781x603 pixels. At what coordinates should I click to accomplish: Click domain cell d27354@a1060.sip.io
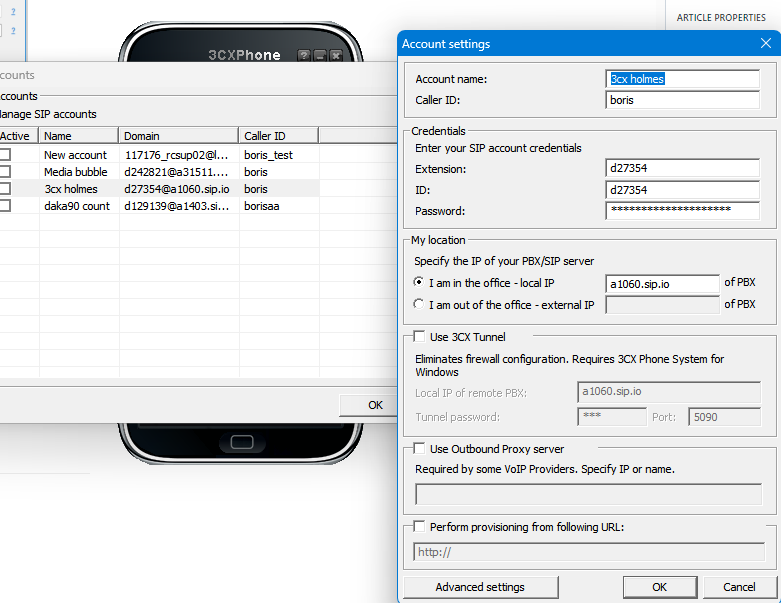177,189
